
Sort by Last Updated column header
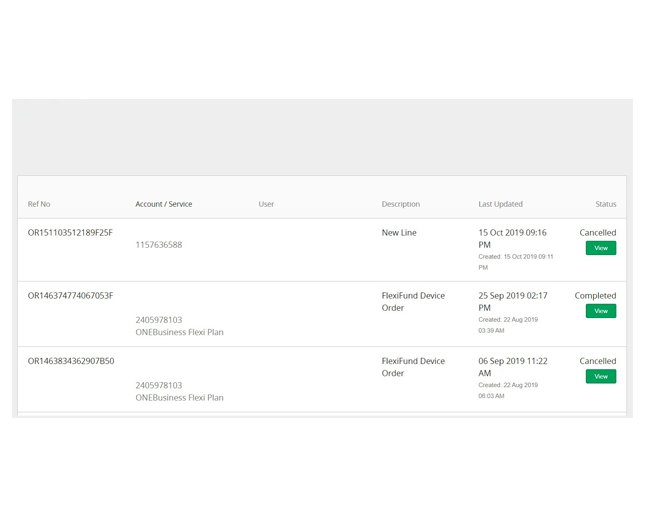click(x=500, y=204)
